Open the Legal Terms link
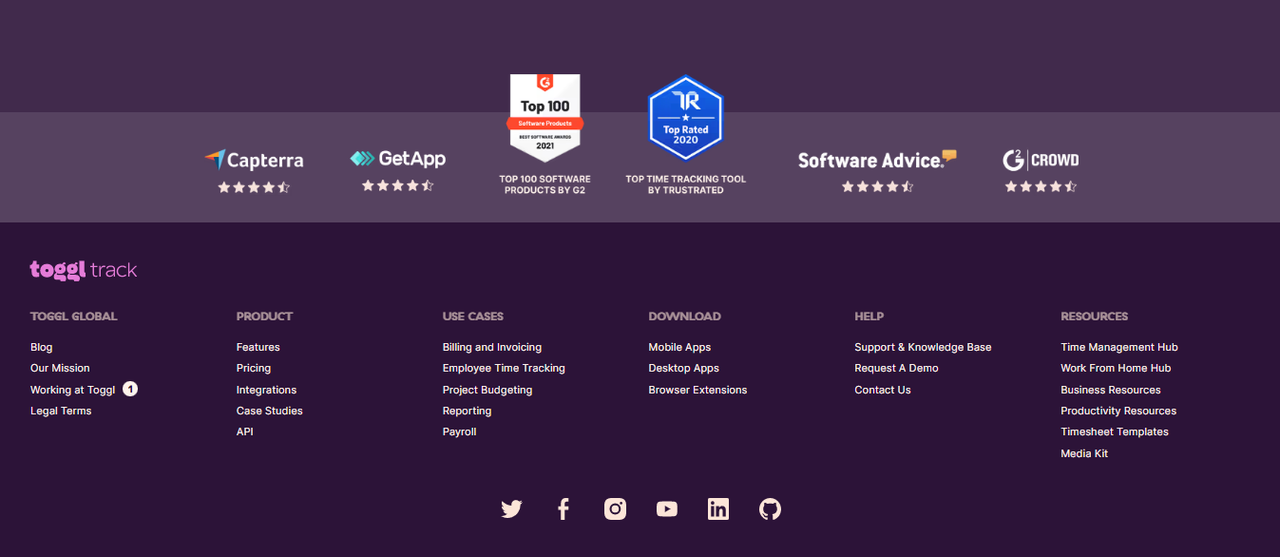 tap(61, 411)
